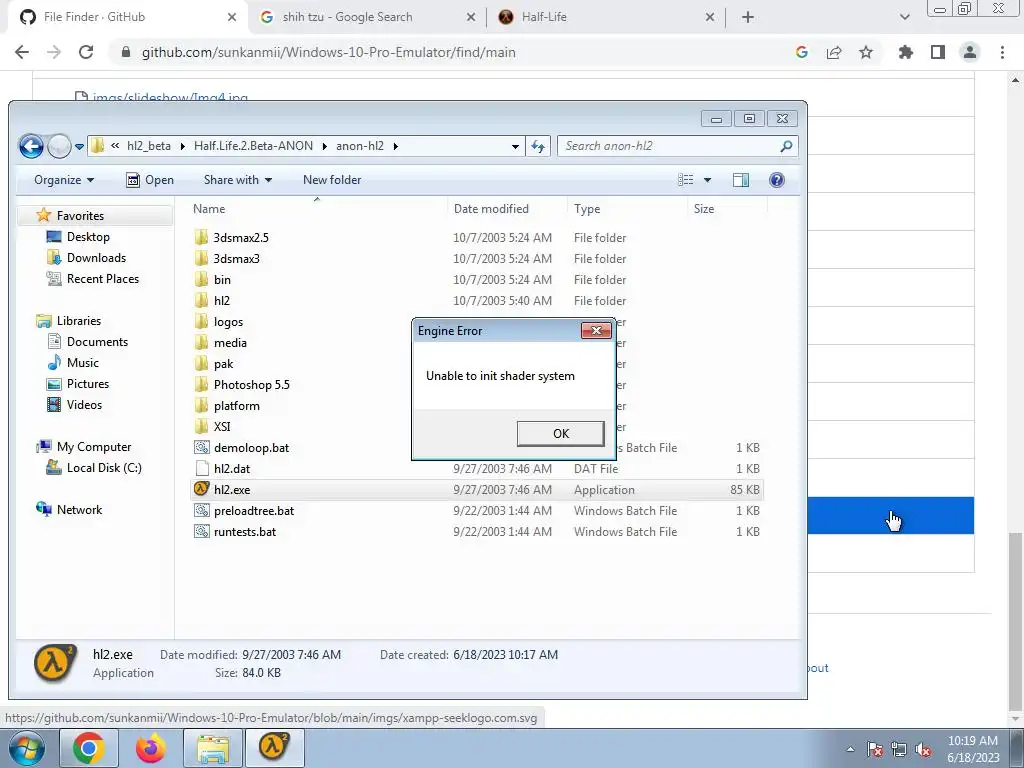The height and width of the screenshot is (768, 1024).
Task: Select the hl2 folder row
Action: coord(477,300)
